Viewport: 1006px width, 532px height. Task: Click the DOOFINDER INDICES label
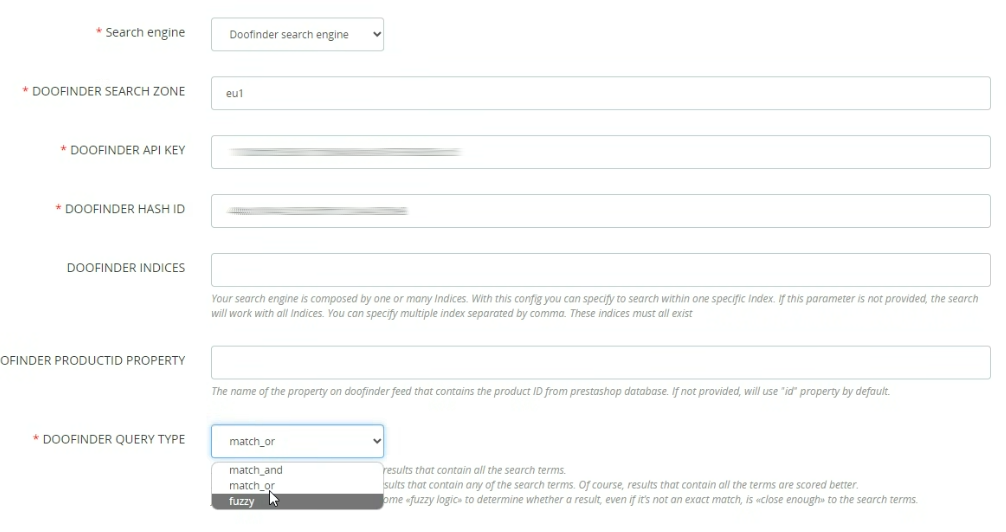tap(126, 268)
